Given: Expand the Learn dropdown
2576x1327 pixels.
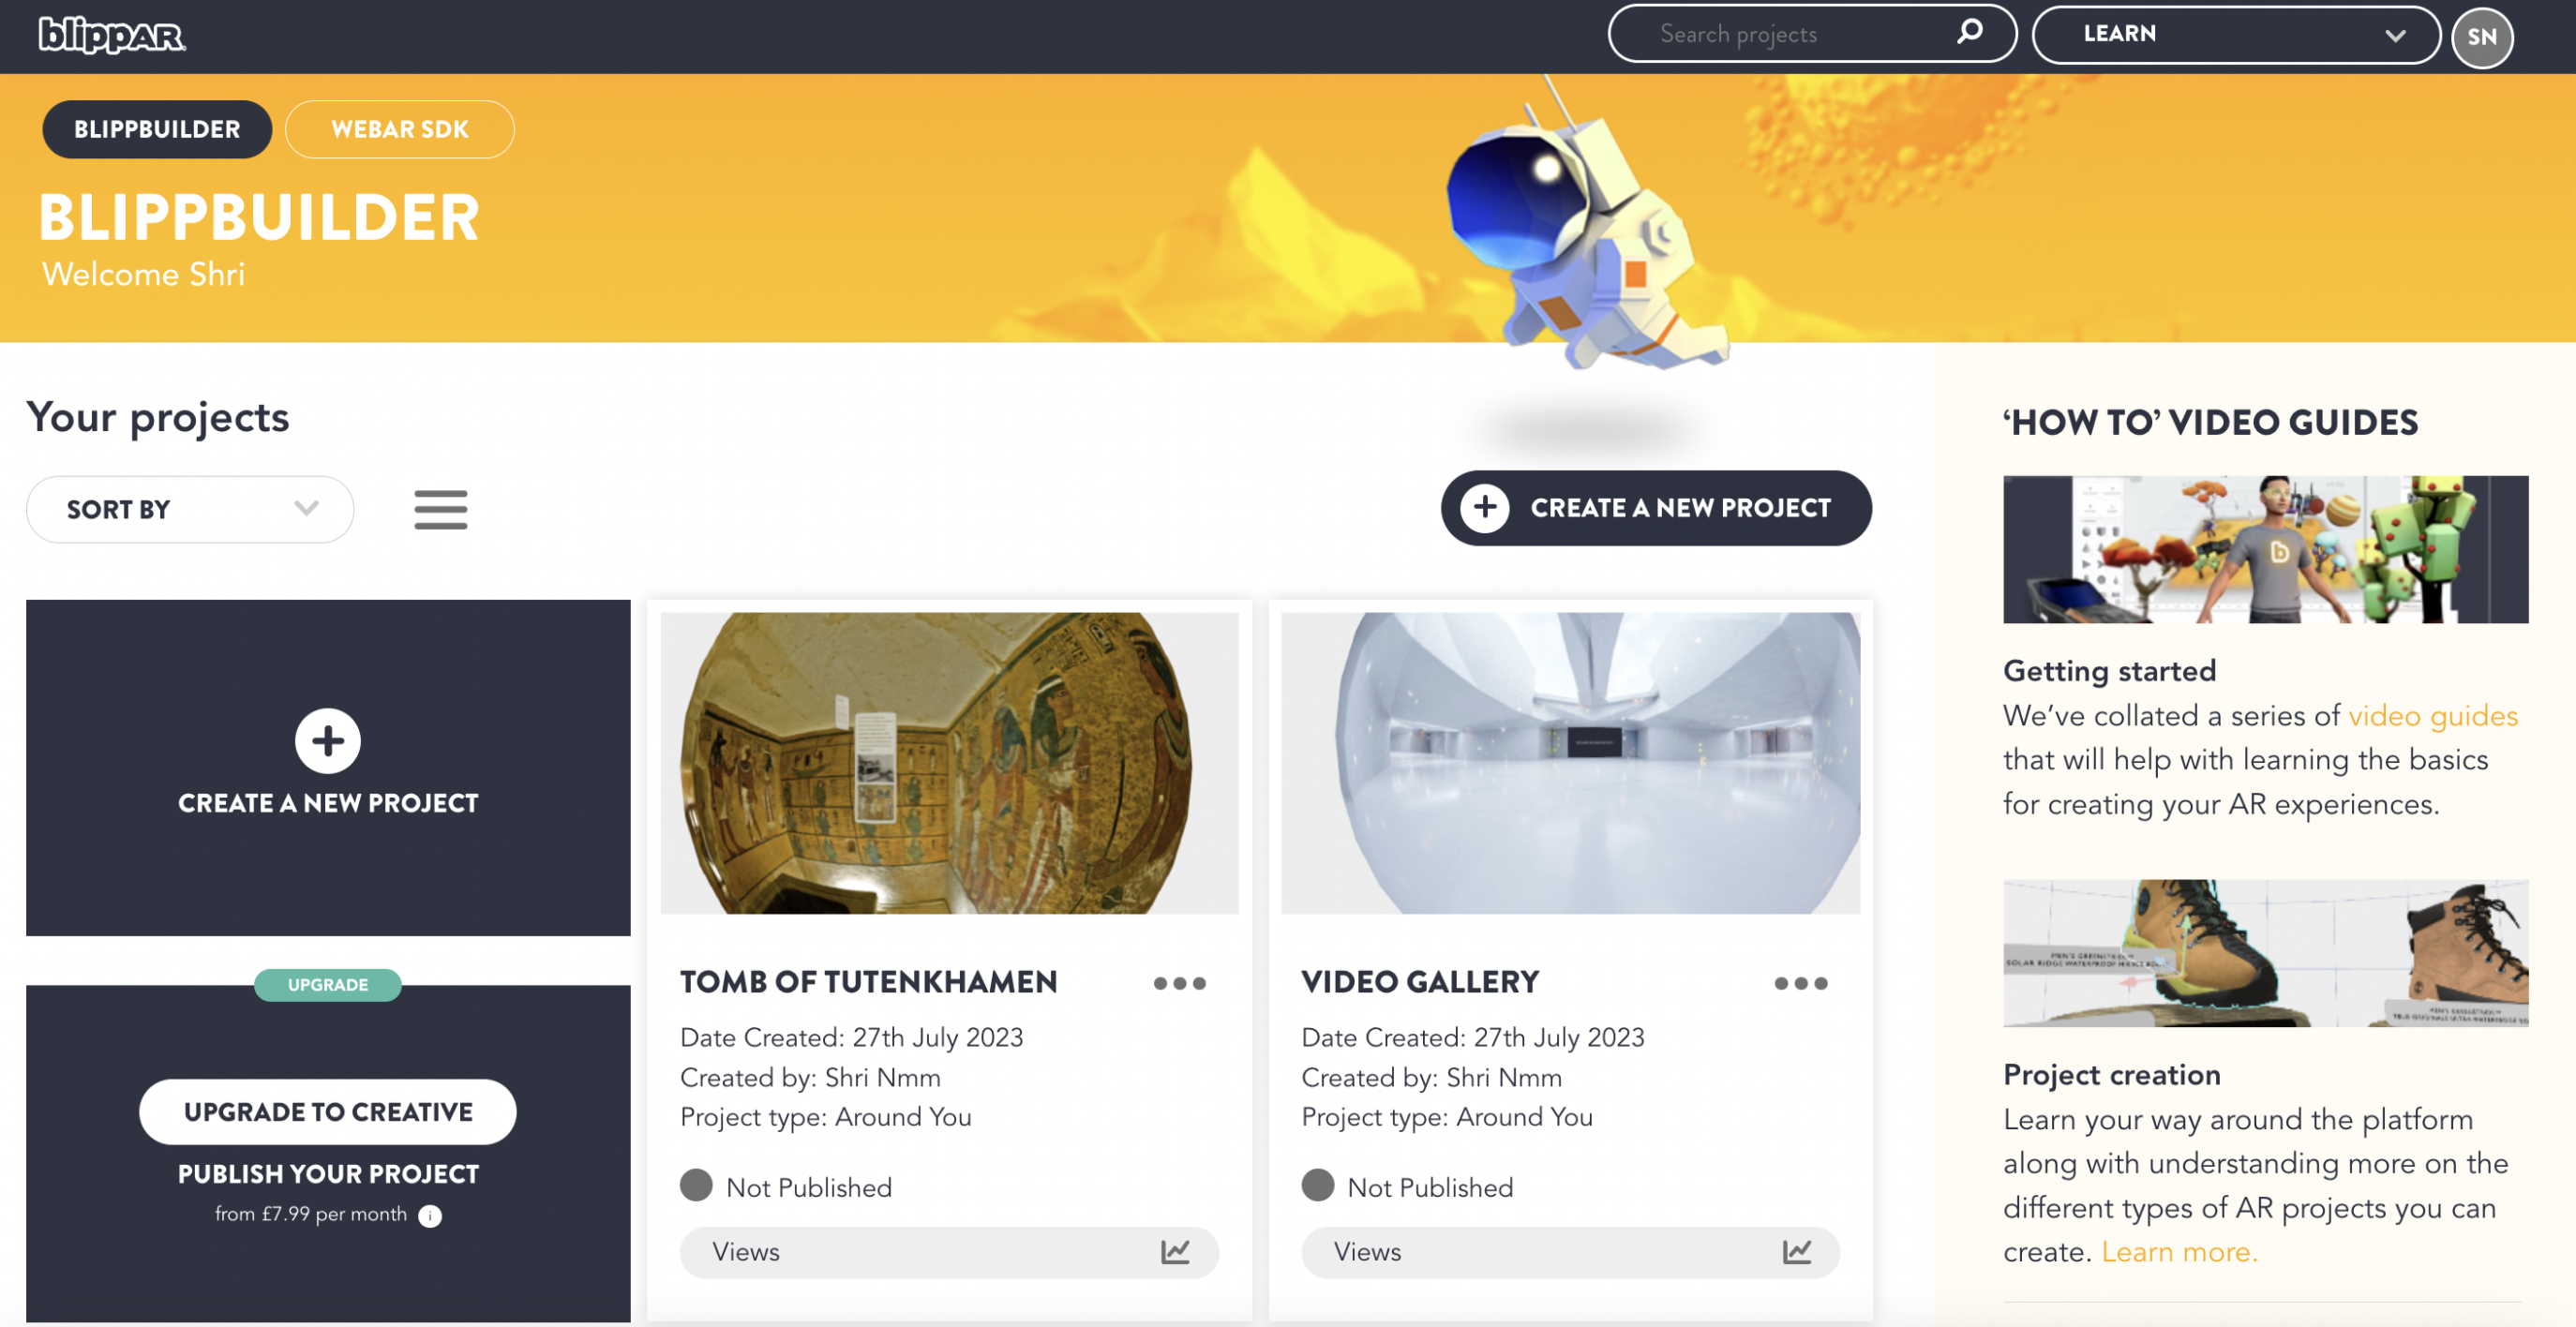Looking at the screenshot, I should (x=2236, y=34).
